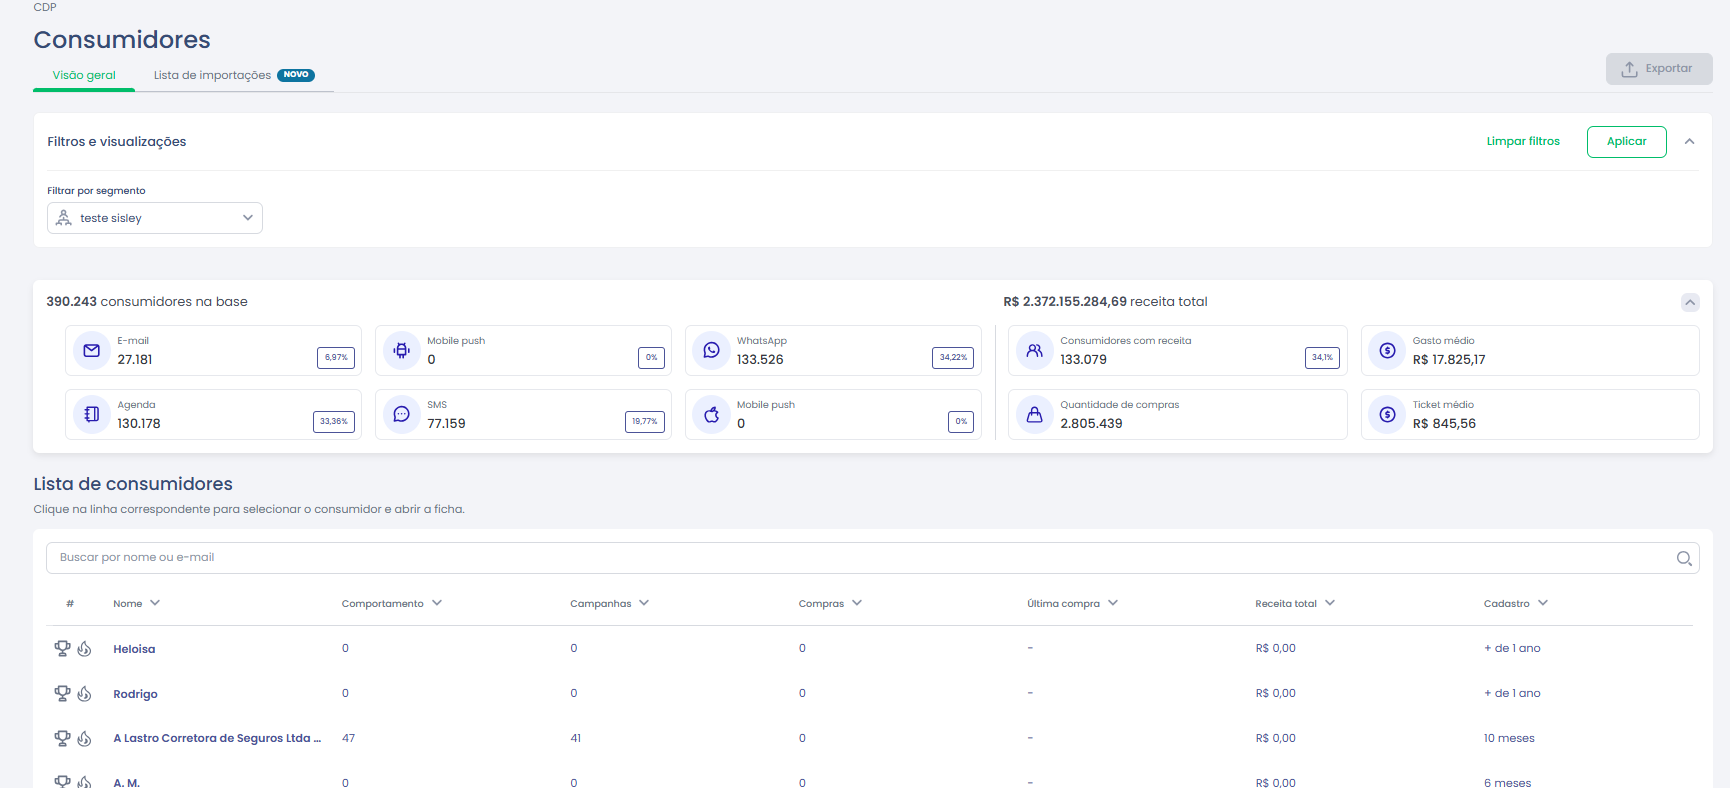Click Campanhas value '41'
The width and height of the screenshot is (1730, 788).
pyautogui.click(x=575, y=739)
